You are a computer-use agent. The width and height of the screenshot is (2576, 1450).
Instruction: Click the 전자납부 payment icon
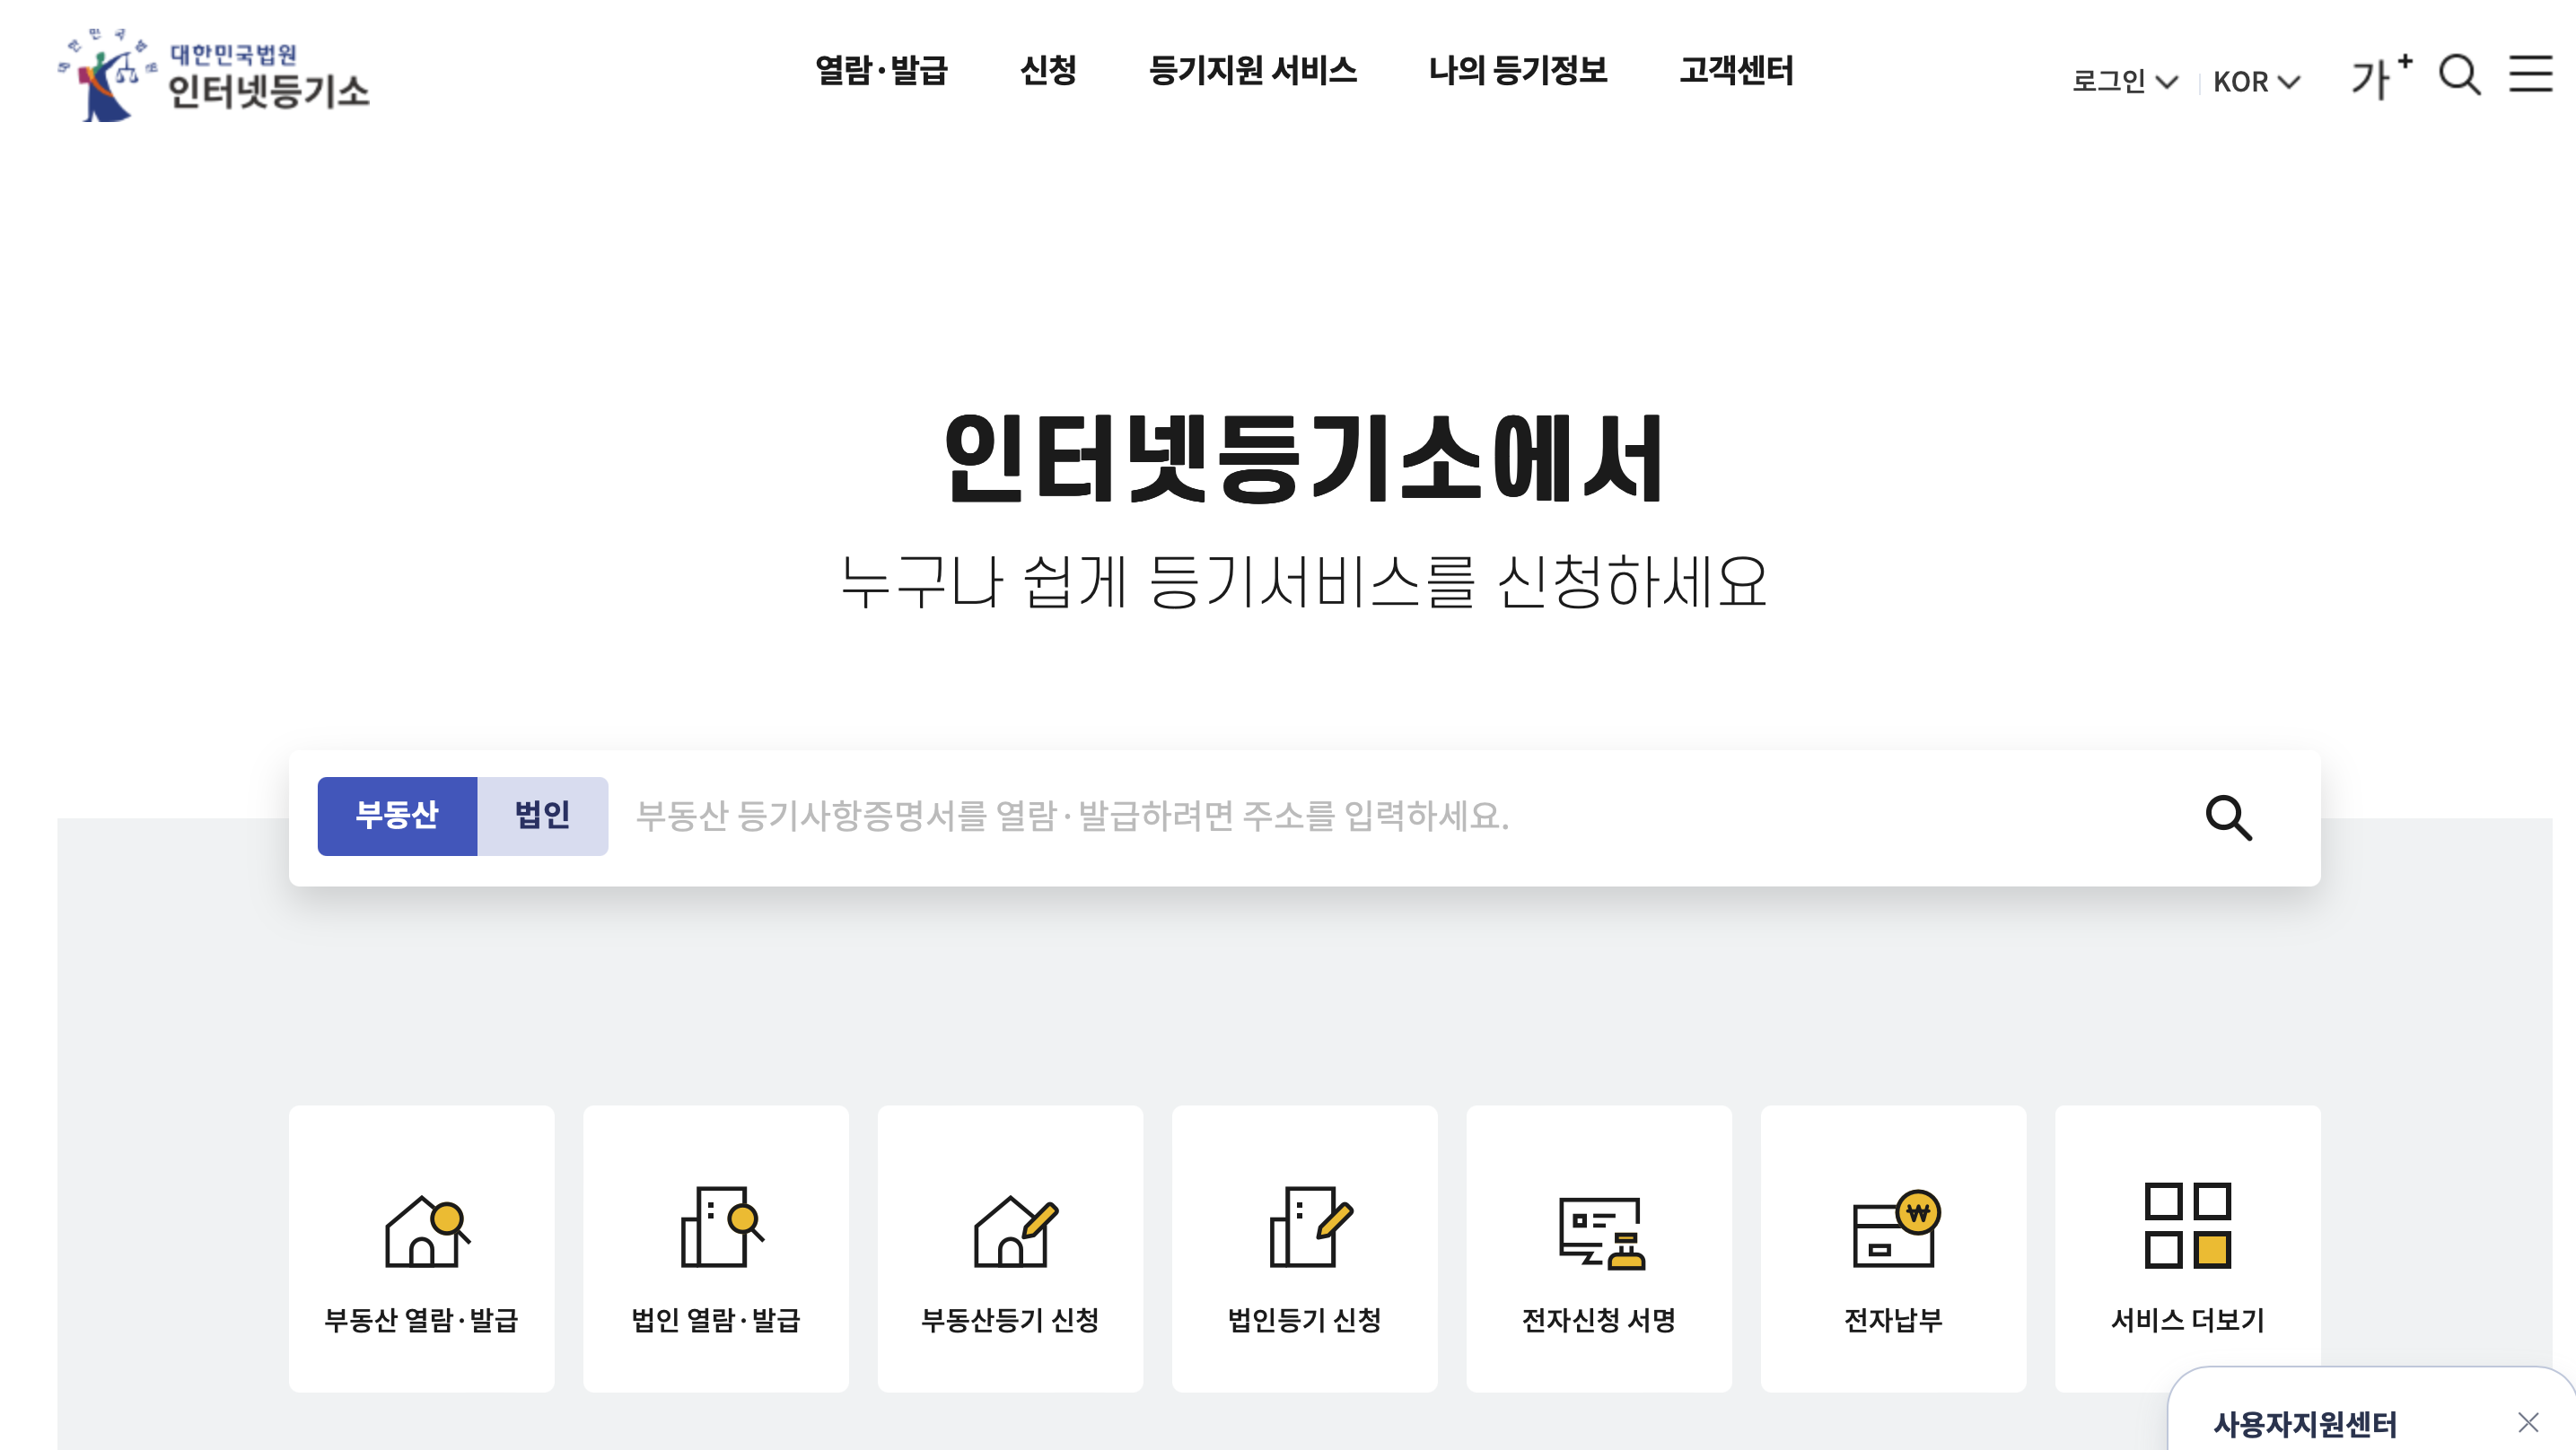[1895, 1229]
